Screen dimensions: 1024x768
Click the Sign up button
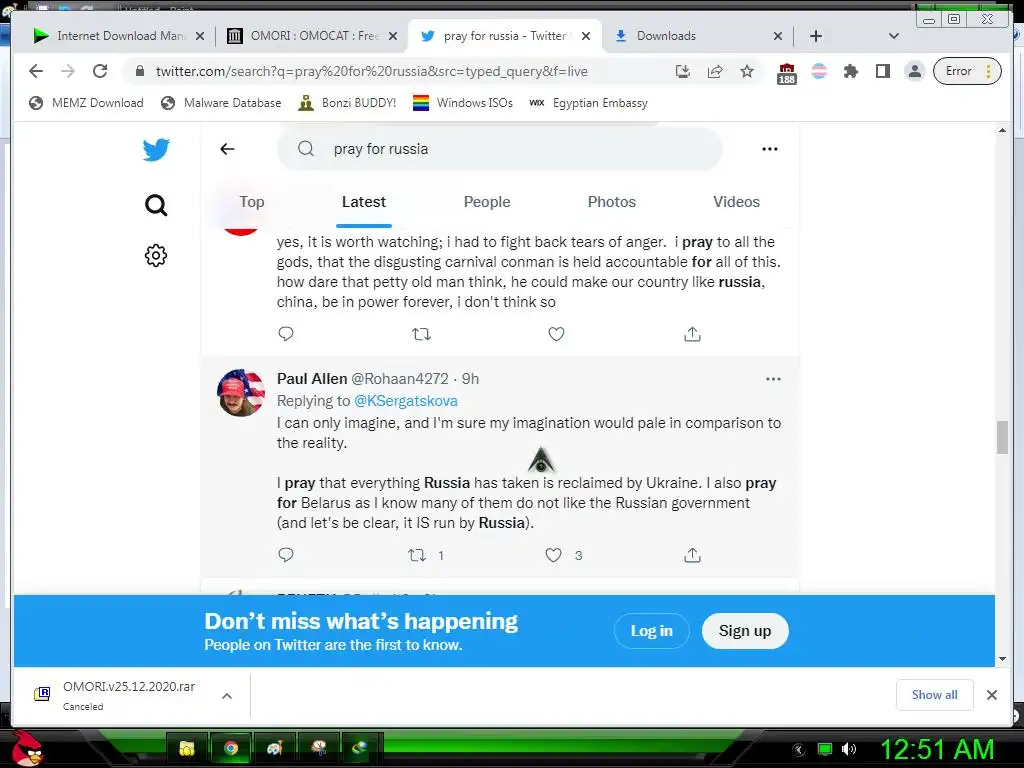coord(745,631)
